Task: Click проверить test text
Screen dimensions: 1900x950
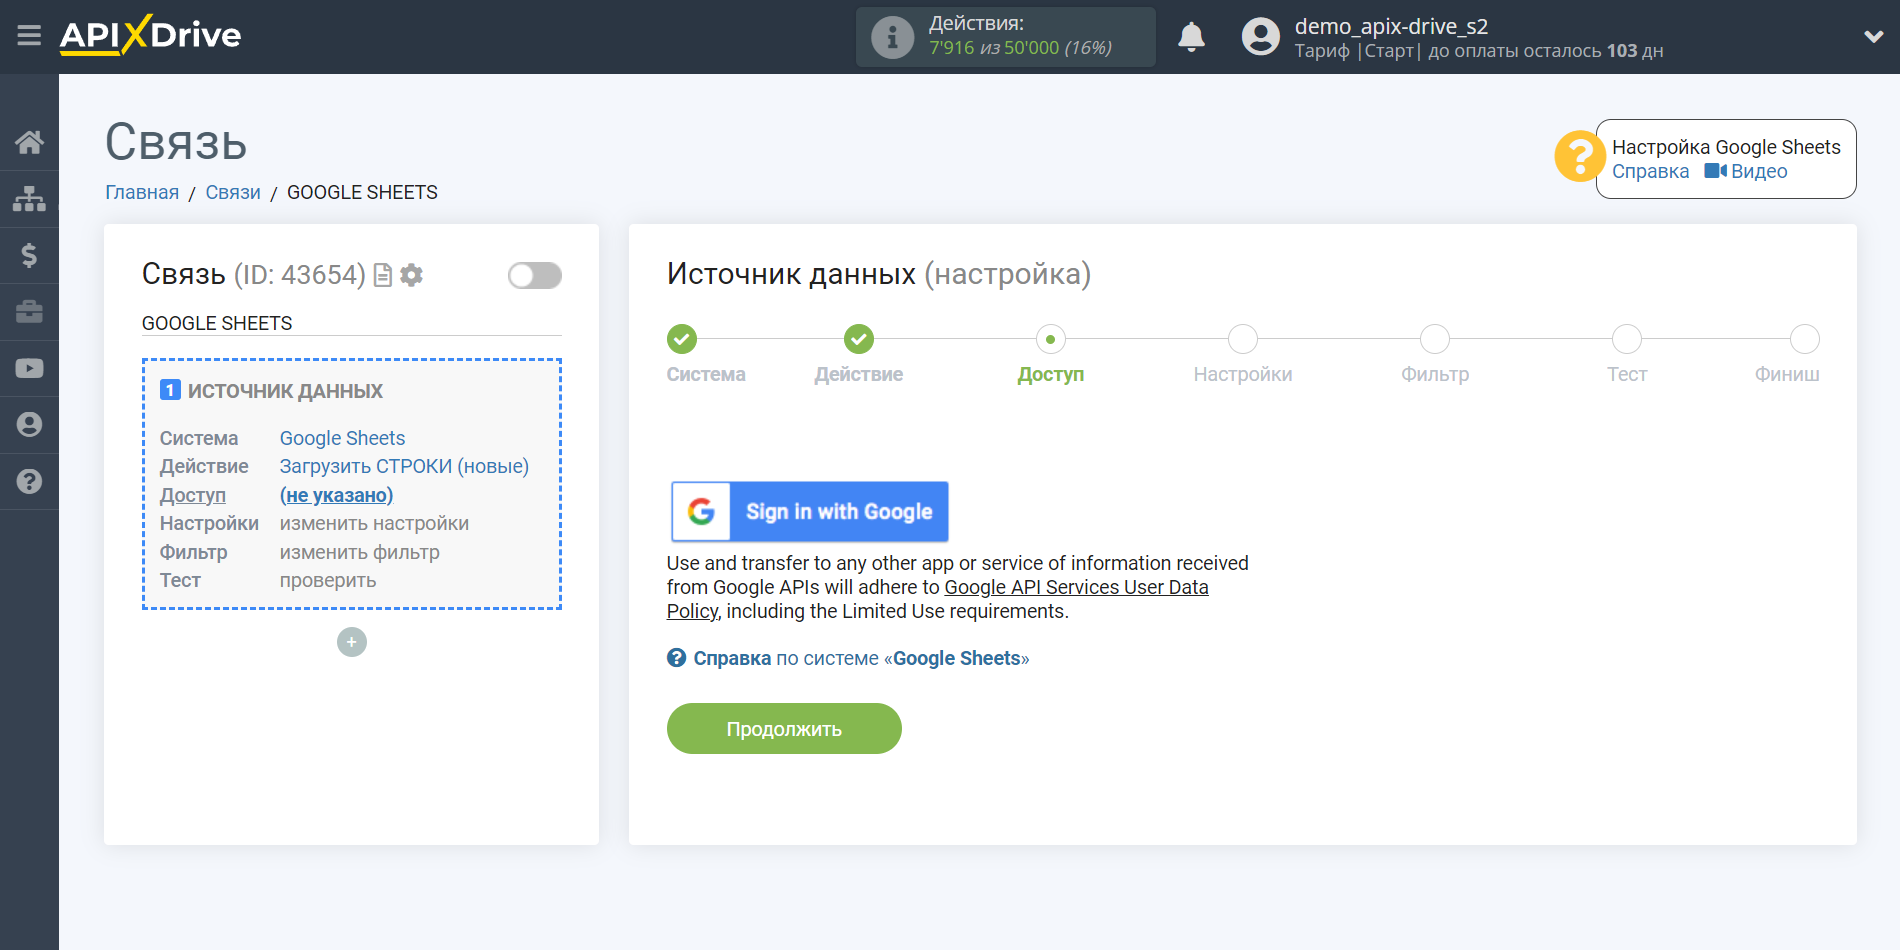Action: [x=328, y=580]
